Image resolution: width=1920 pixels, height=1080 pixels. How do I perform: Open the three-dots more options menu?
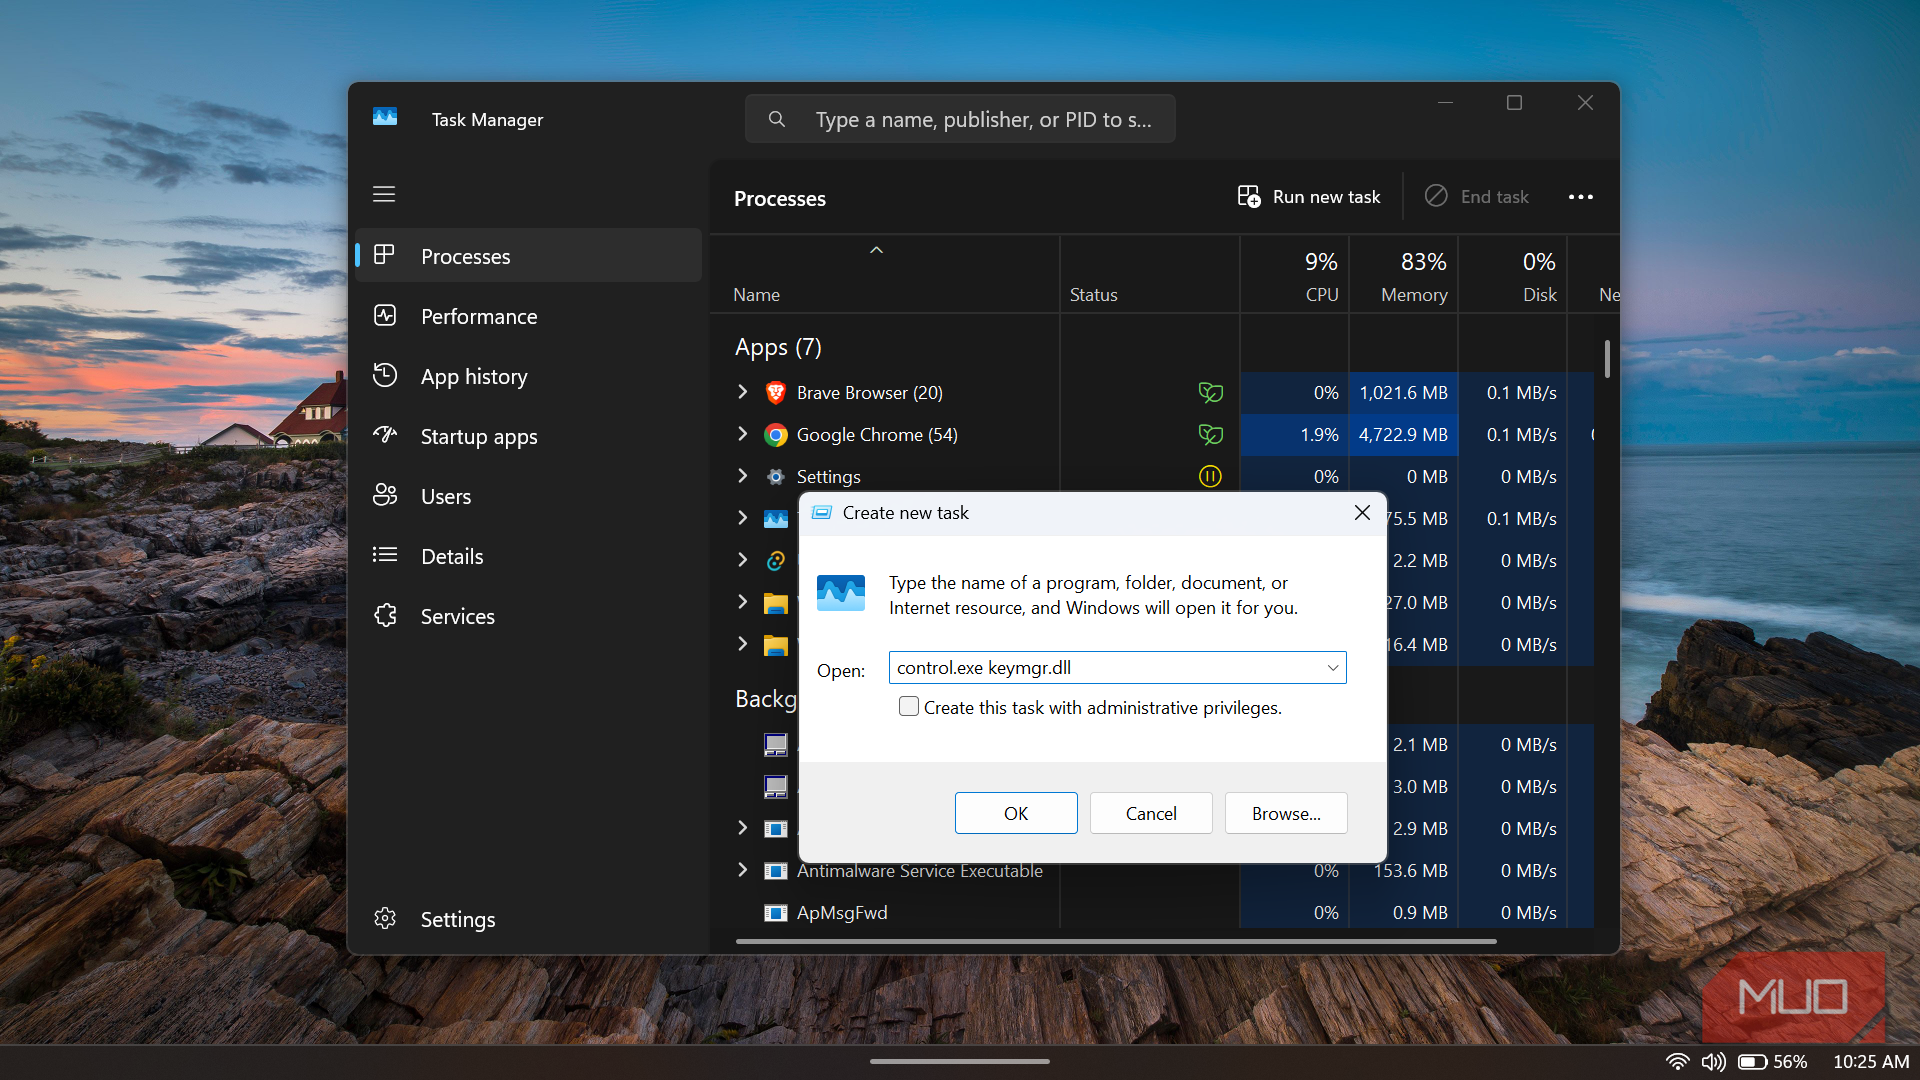(1581, 197)
